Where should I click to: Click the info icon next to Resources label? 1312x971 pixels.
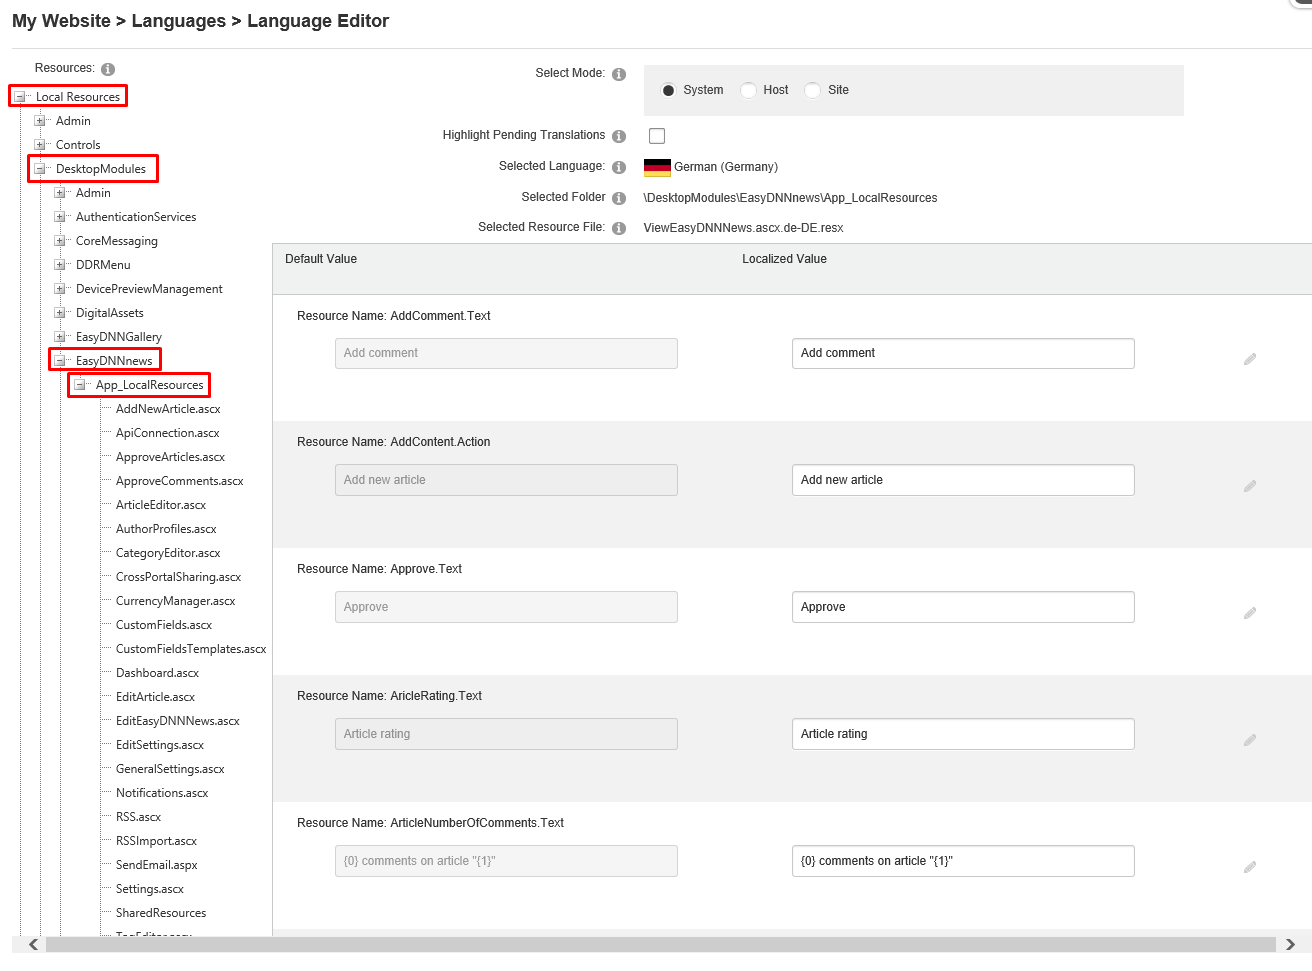tap(108, 69)
